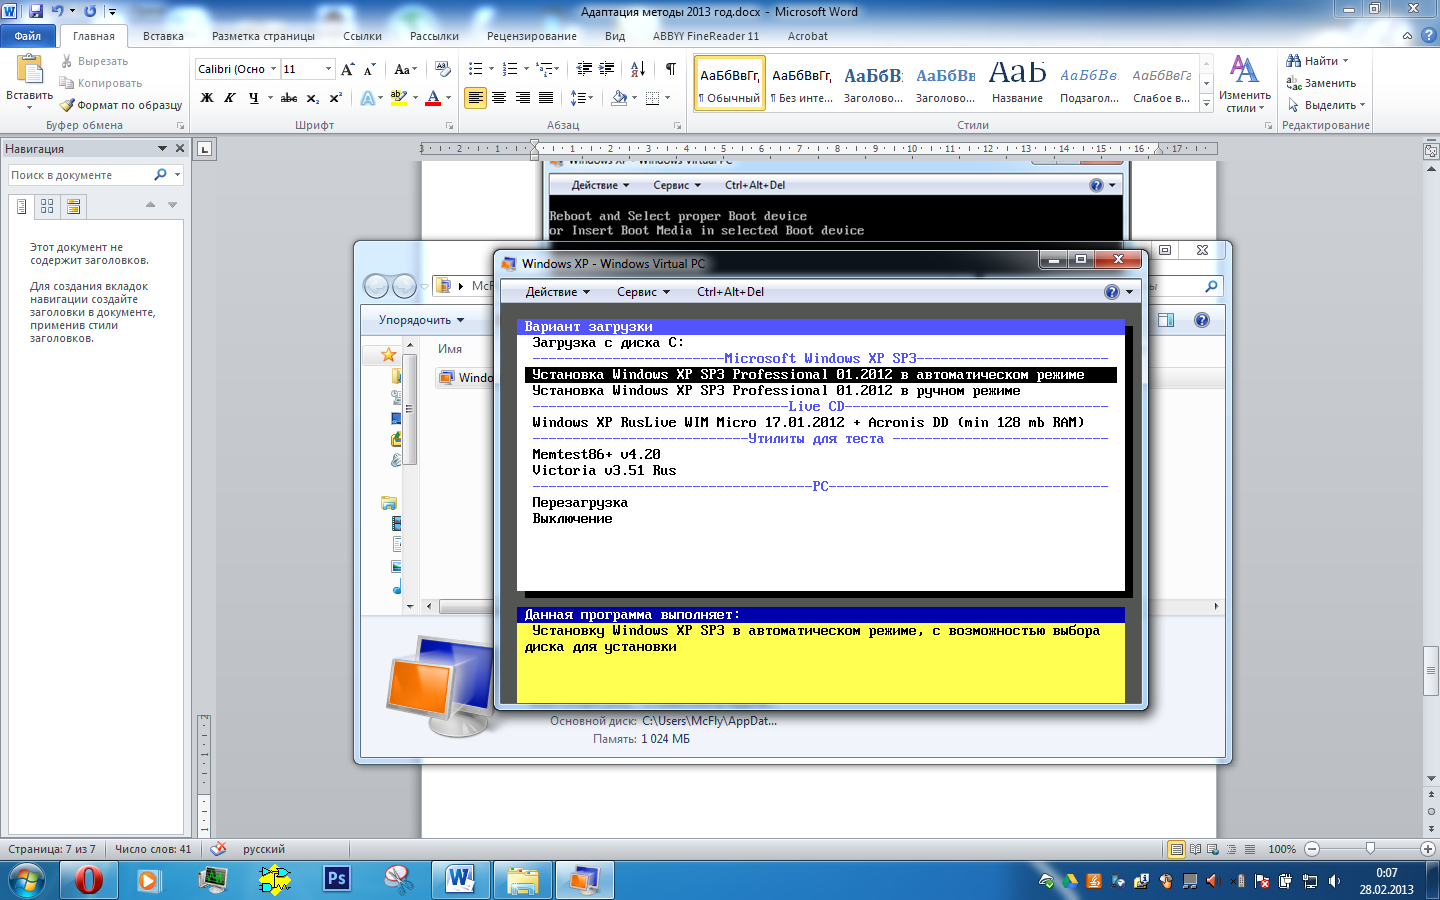This screenshot has width=1440, height=900.
Task: Toggle italic formatting in Word ribbon
Action: click(229, 98)
